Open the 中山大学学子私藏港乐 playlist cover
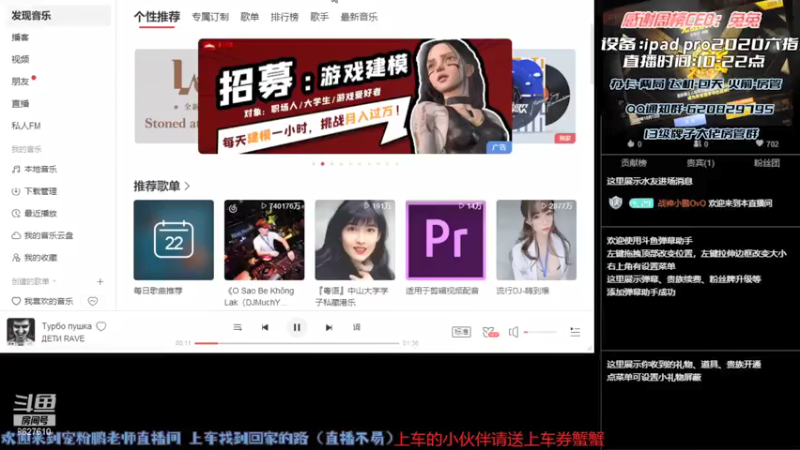The width and height of the screenshot is (800, 450). point(355,240)
